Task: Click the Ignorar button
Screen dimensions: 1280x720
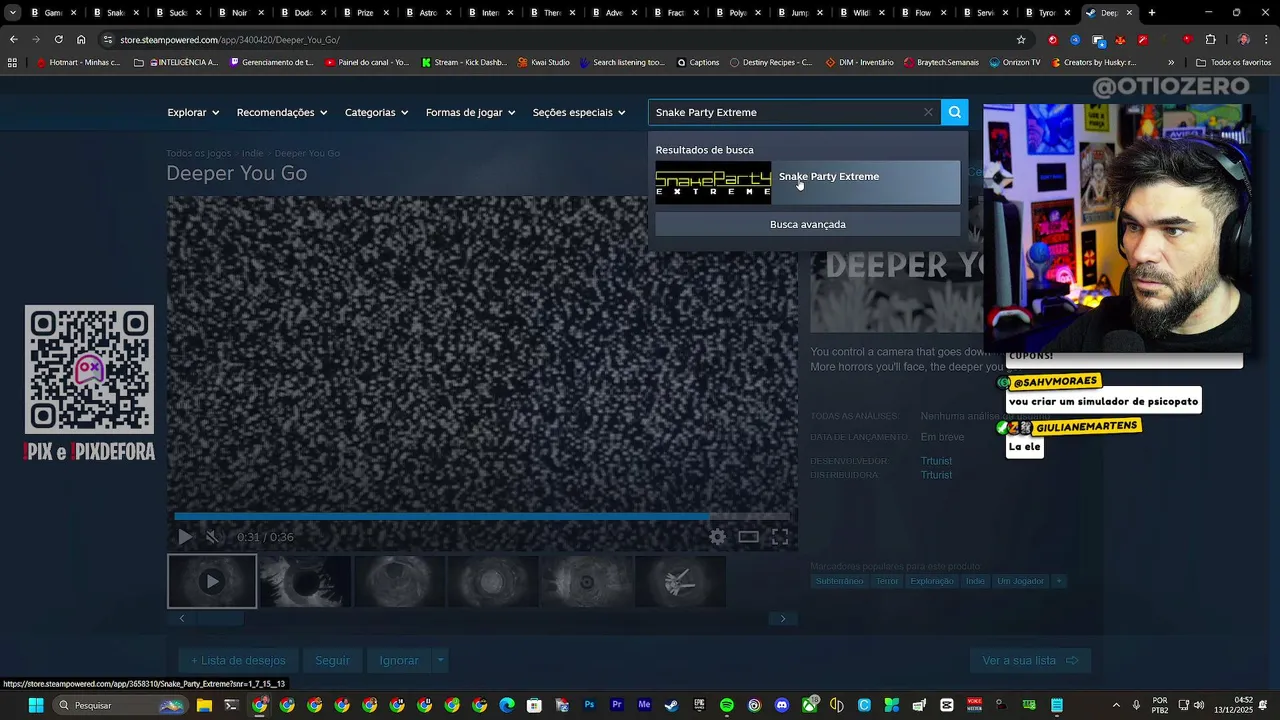Action: (399, 660)
